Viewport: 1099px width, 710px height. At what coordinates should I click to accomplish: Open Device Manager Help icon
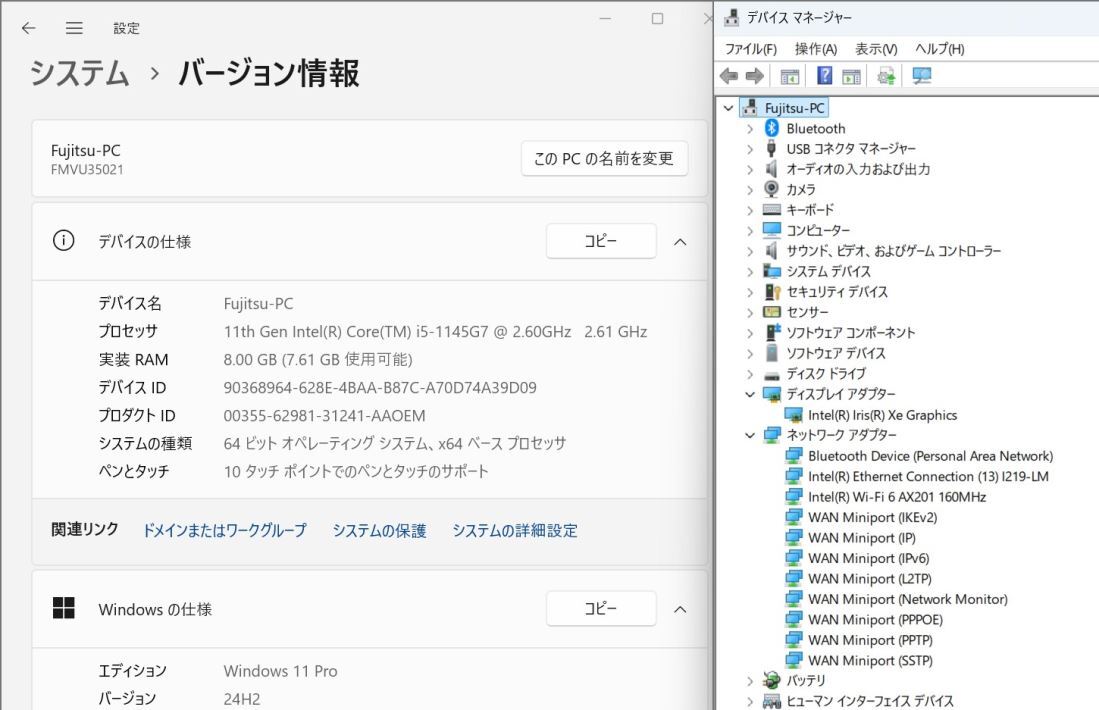[824, 76]
